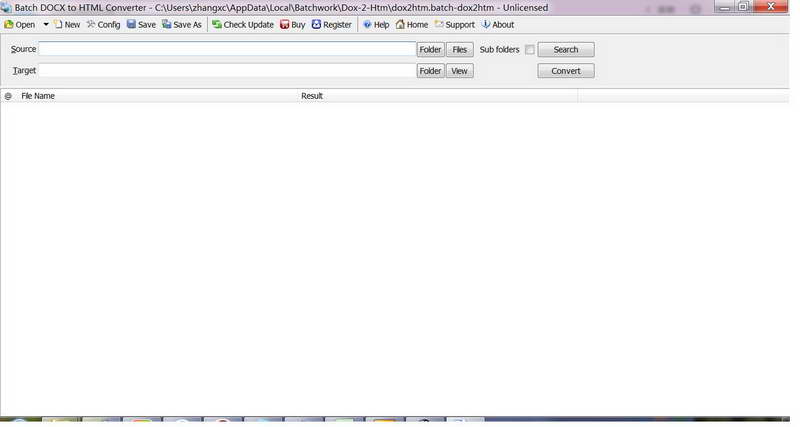Save the current project
800x427 pixels.
click(141, 24)
